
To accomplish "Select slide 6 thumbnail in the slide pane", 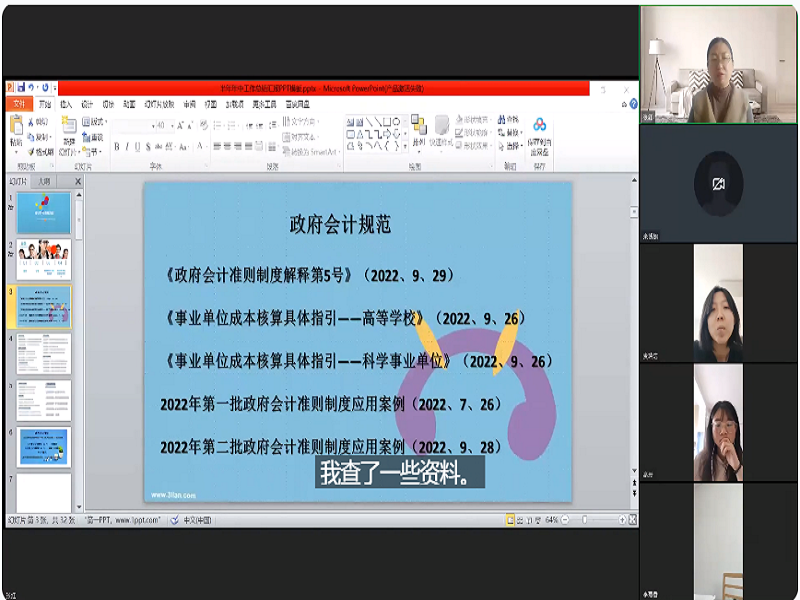I will 44,446.
